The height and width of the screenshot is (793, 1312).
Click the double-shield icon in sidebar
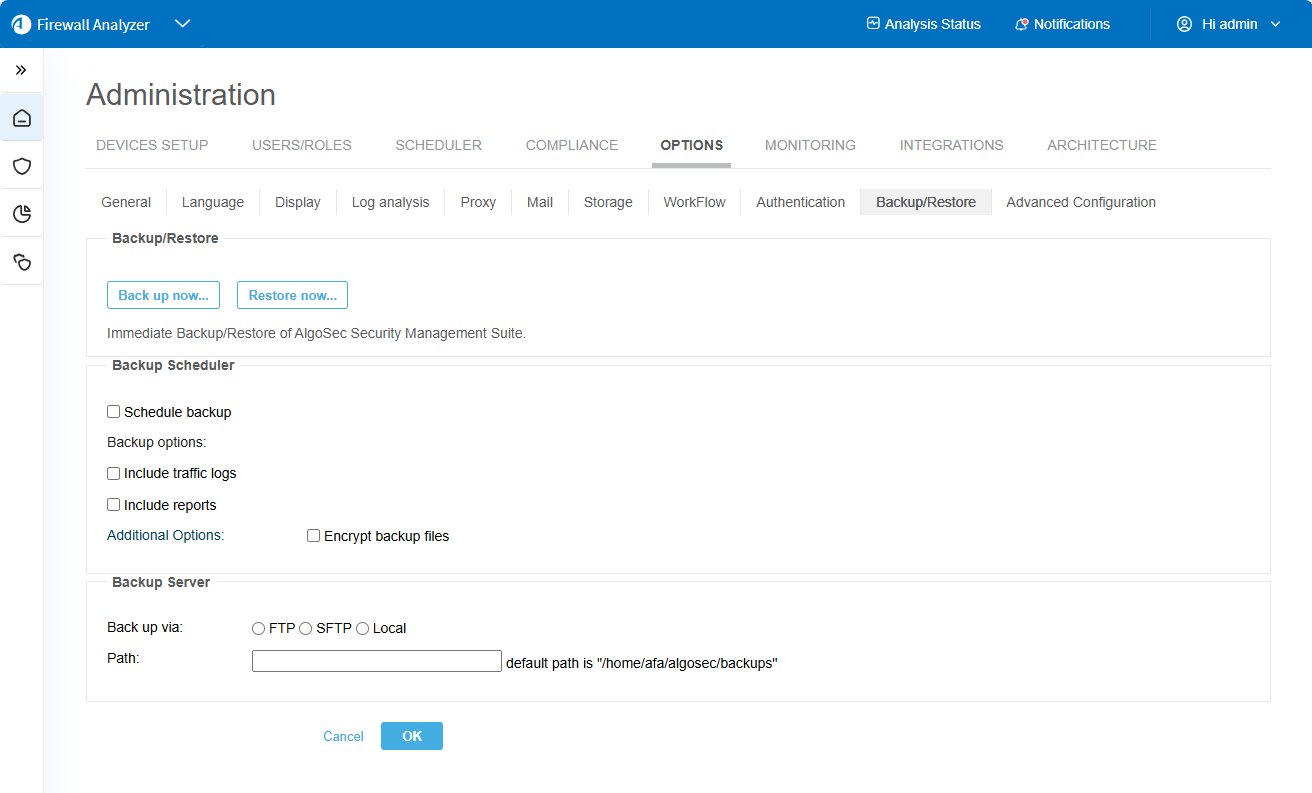[22, 262]
